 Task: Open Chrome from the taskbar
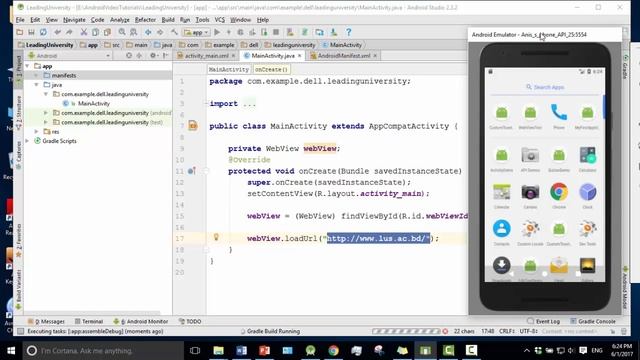click(x=333, y=351)
